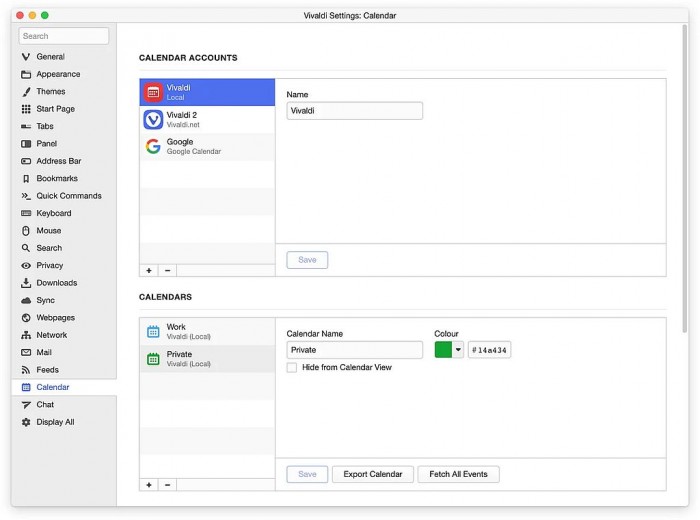Image resolution: width=700 pixels, height=520 pixels.
Task: Select Display All in the sidebar
Action: [x=55, y=422]
